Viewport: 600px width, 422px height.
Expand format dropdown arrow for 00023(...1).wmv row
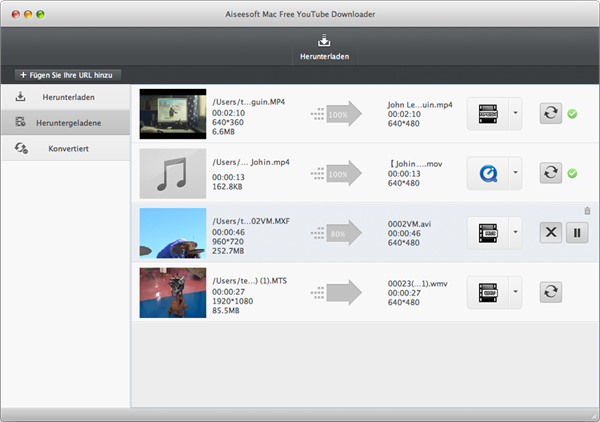[515, 292]
